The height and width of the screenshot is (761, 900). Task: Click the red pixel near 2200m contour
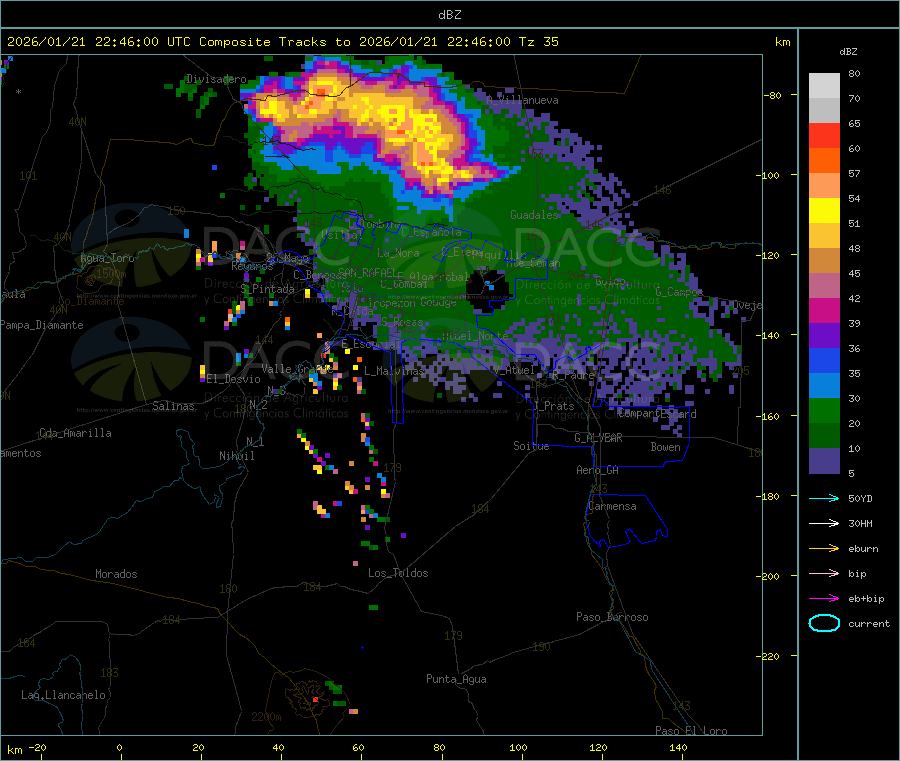pyautogui.click(x=315, y=700)
